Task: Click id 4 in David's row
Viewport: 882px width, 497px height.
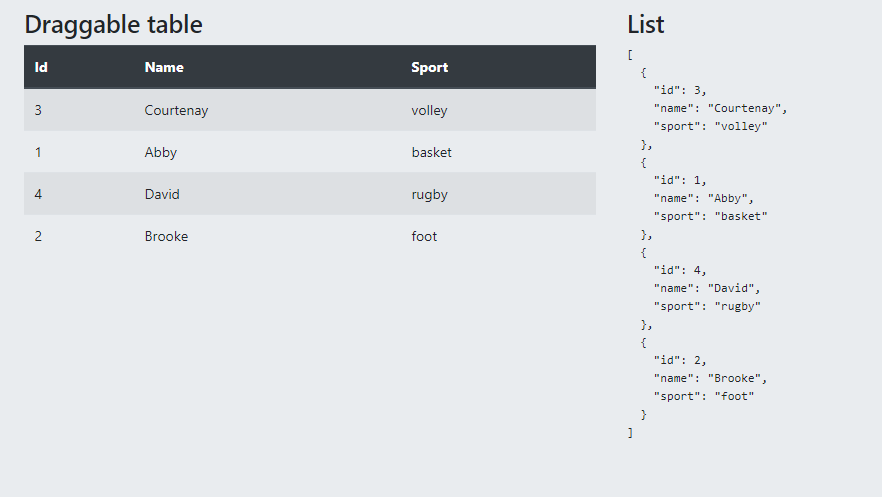Action: 38,194
